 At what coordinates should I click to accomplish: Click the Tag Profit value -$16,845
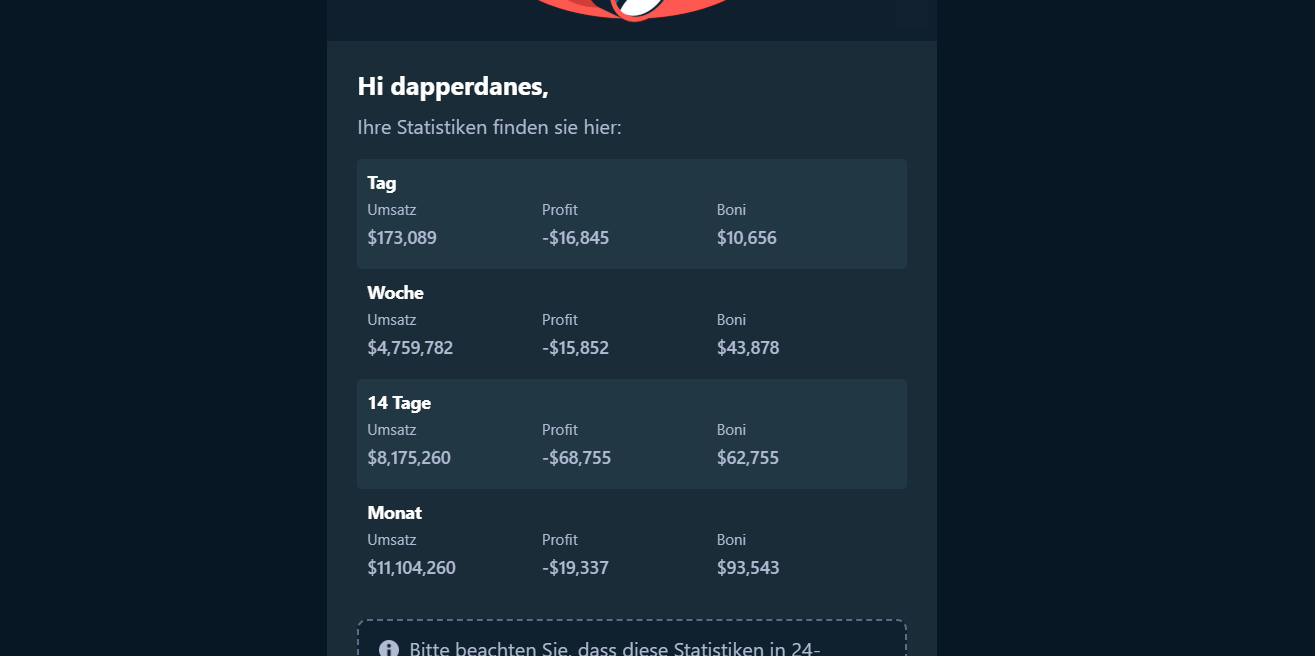(x=575, y=238)
